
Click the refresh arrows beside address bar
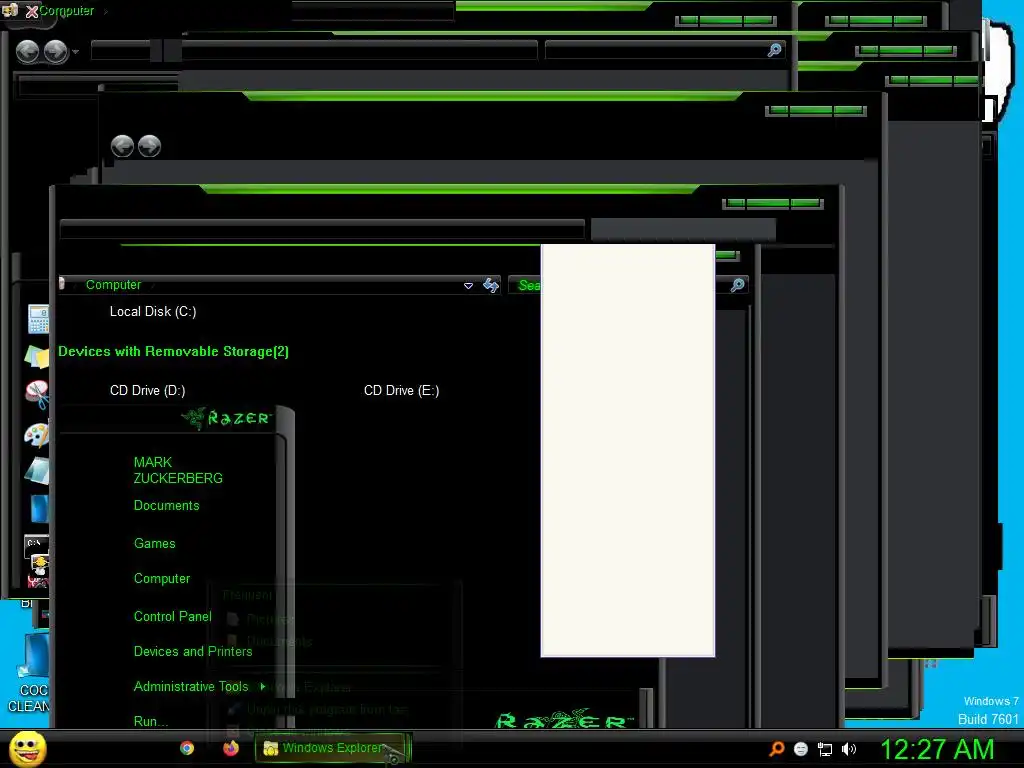[x=490, y=285]
